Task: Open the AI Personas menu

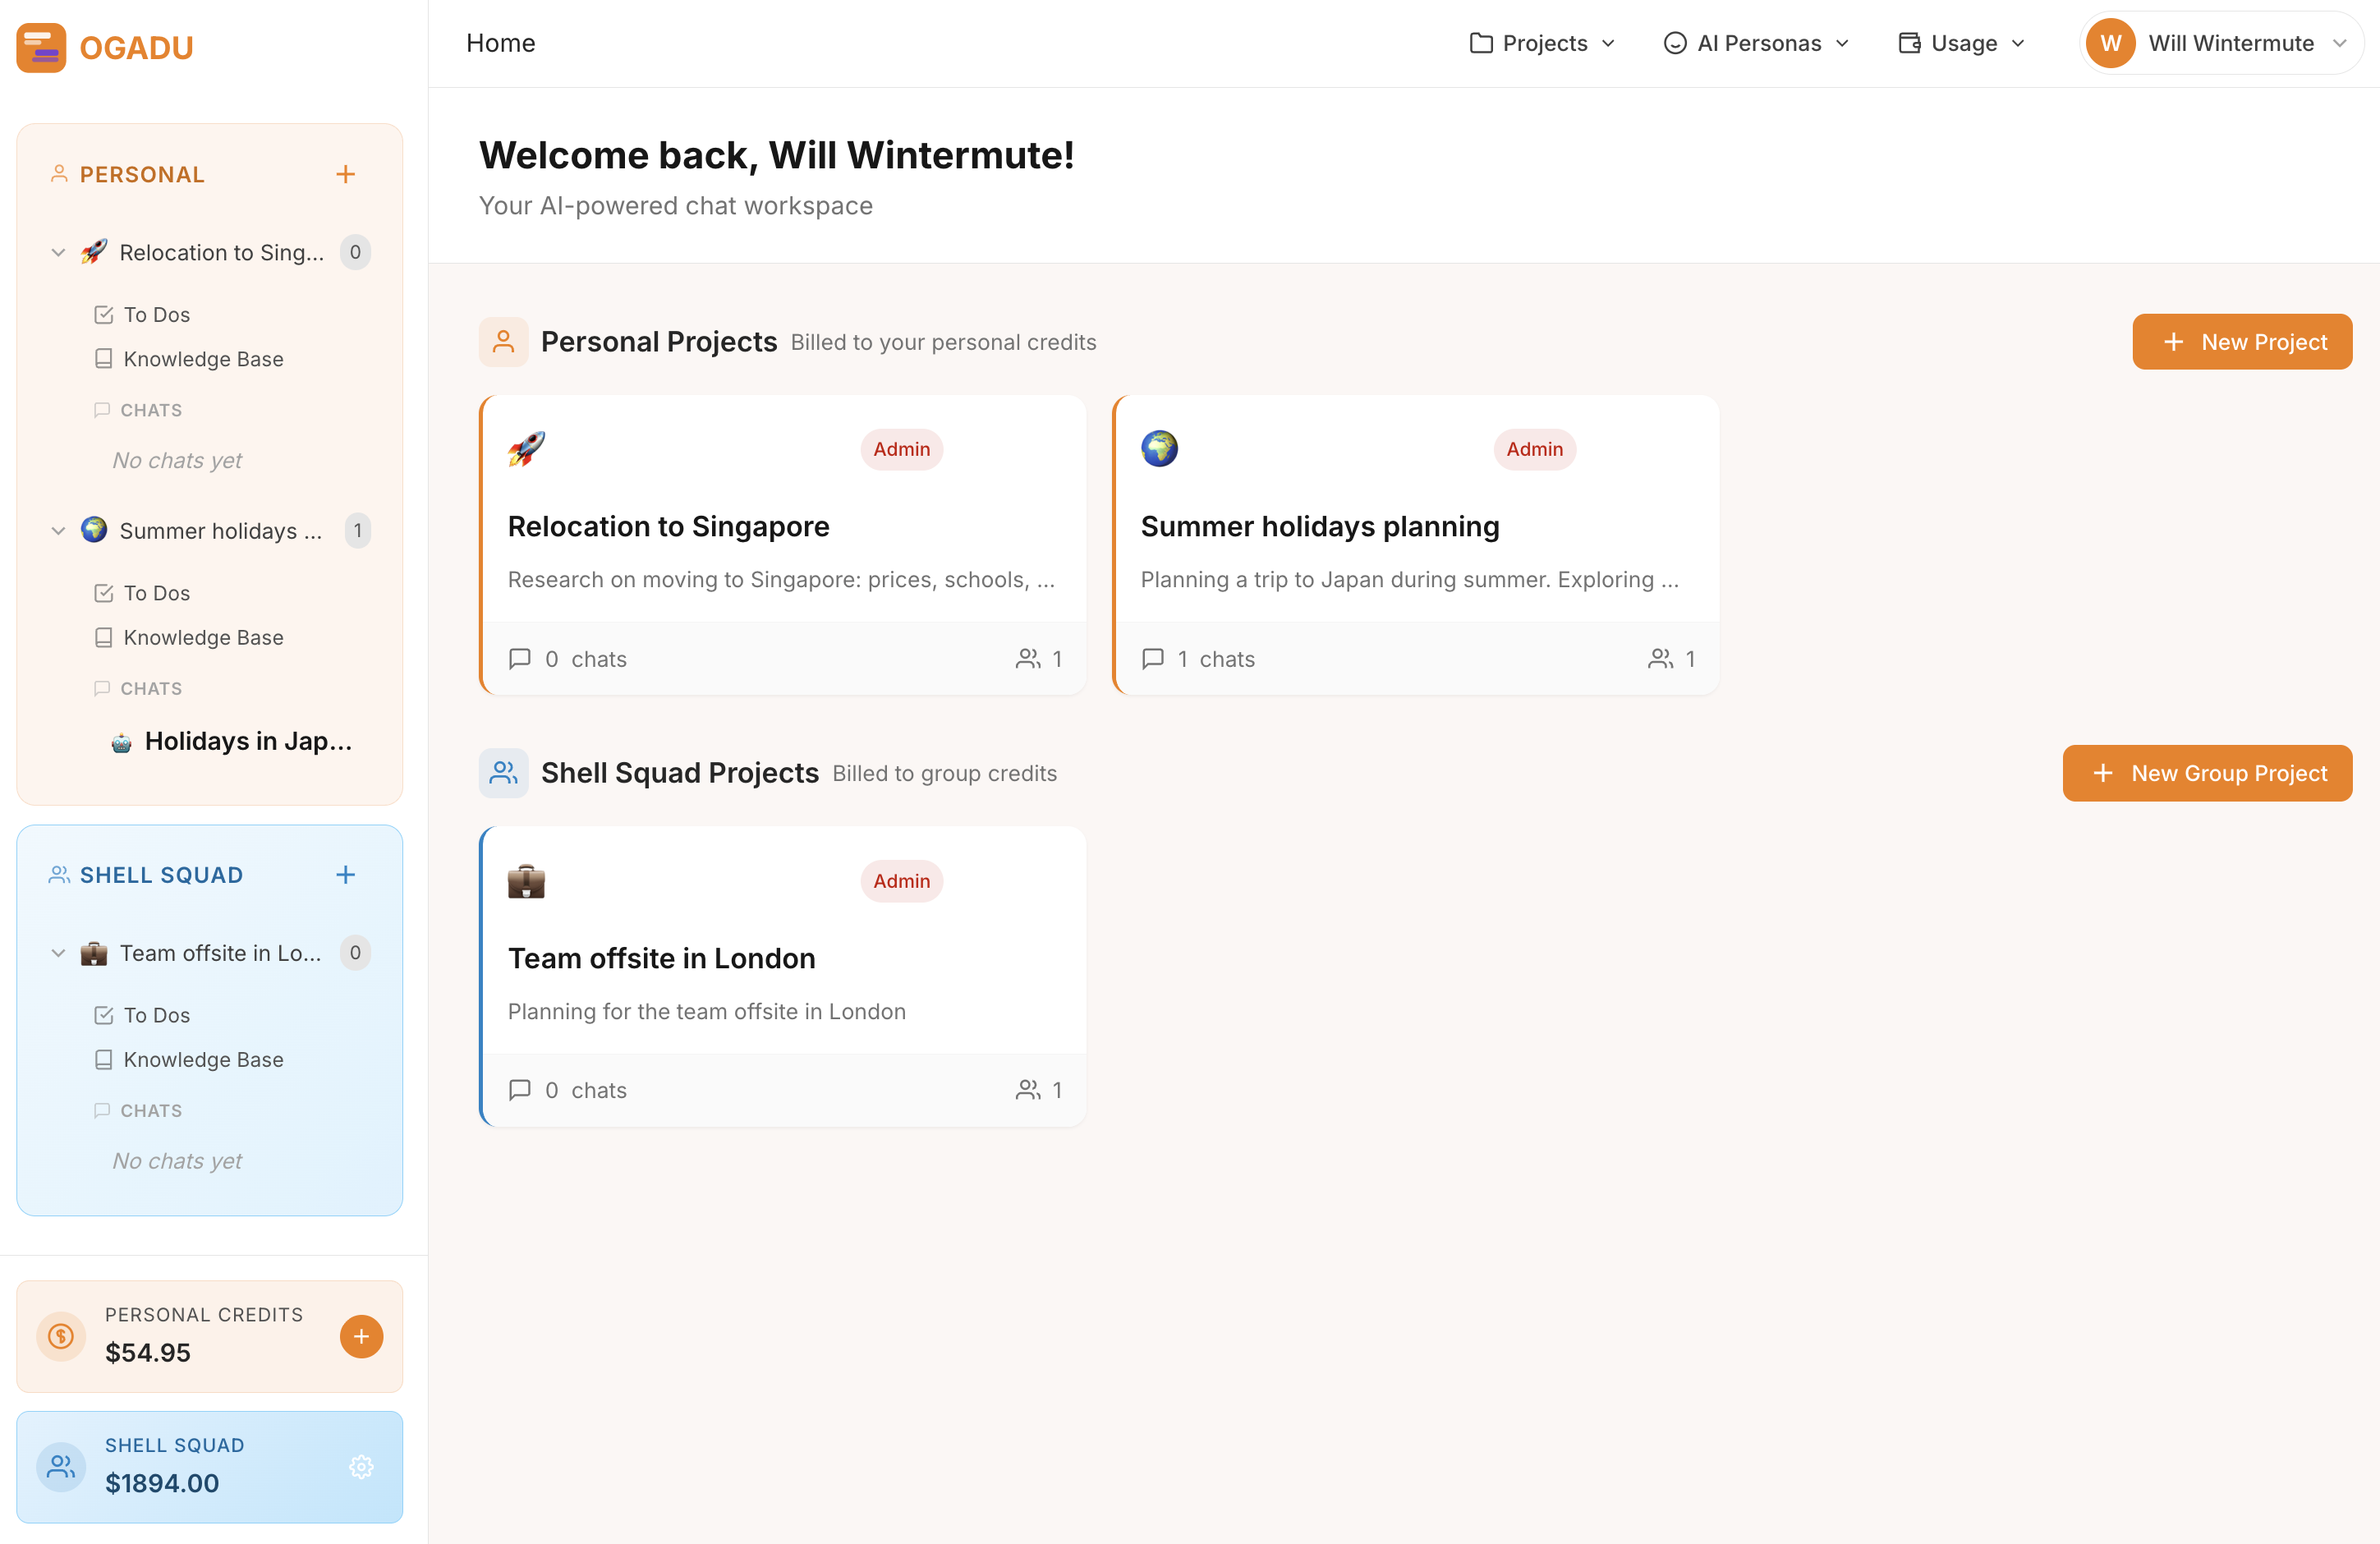Action: 1756,43
